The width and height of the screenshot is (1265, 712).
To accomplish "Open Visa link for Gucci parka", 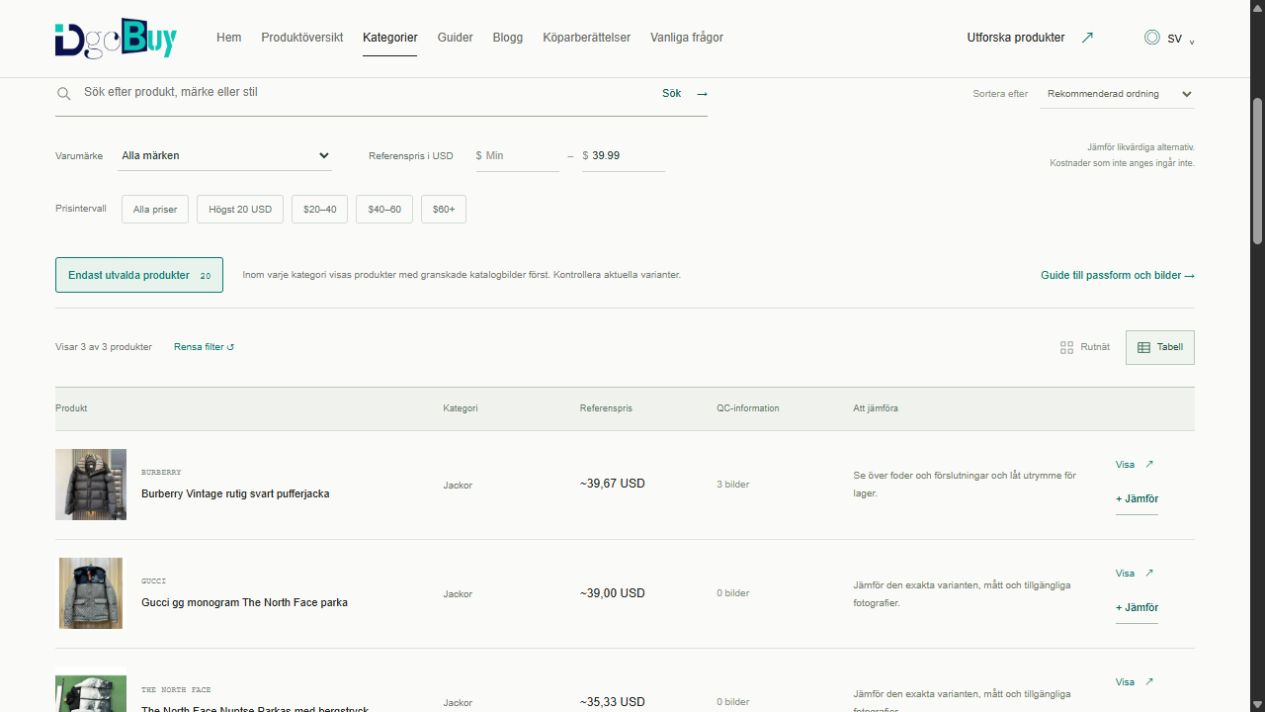I will click(1134, 573).
